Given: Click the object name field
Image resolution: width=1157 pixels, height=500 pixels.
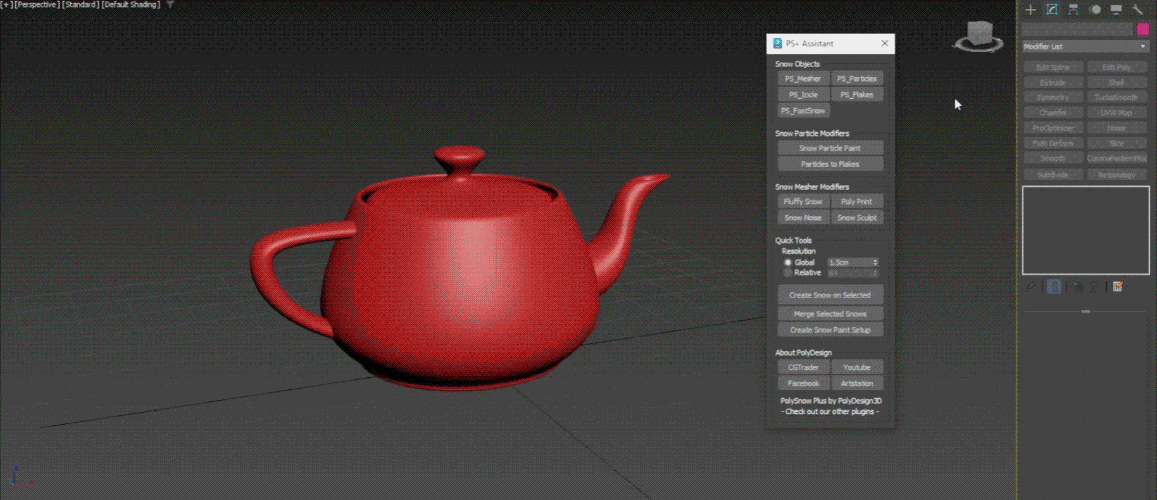Looking at the screenshot, I should click(1077, 29).
